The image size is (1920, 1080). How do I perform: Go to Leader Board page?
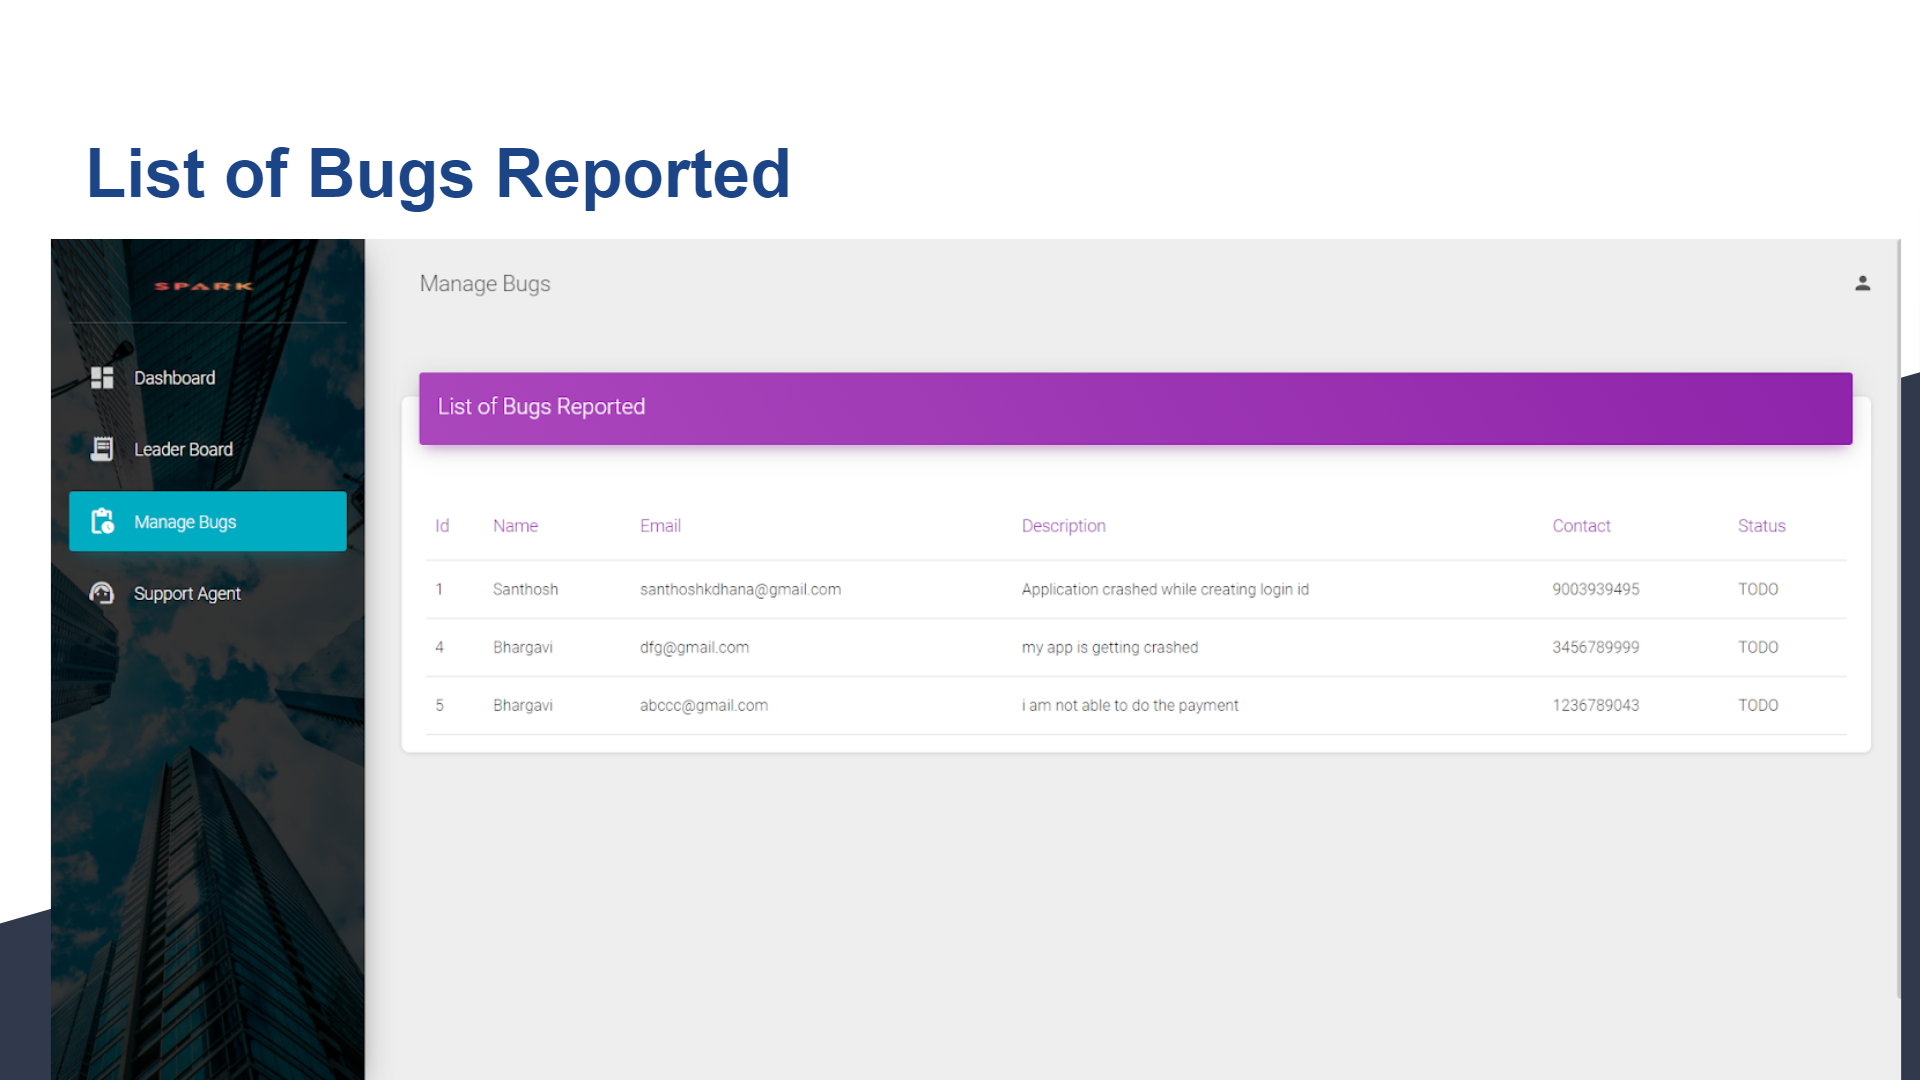184,450
